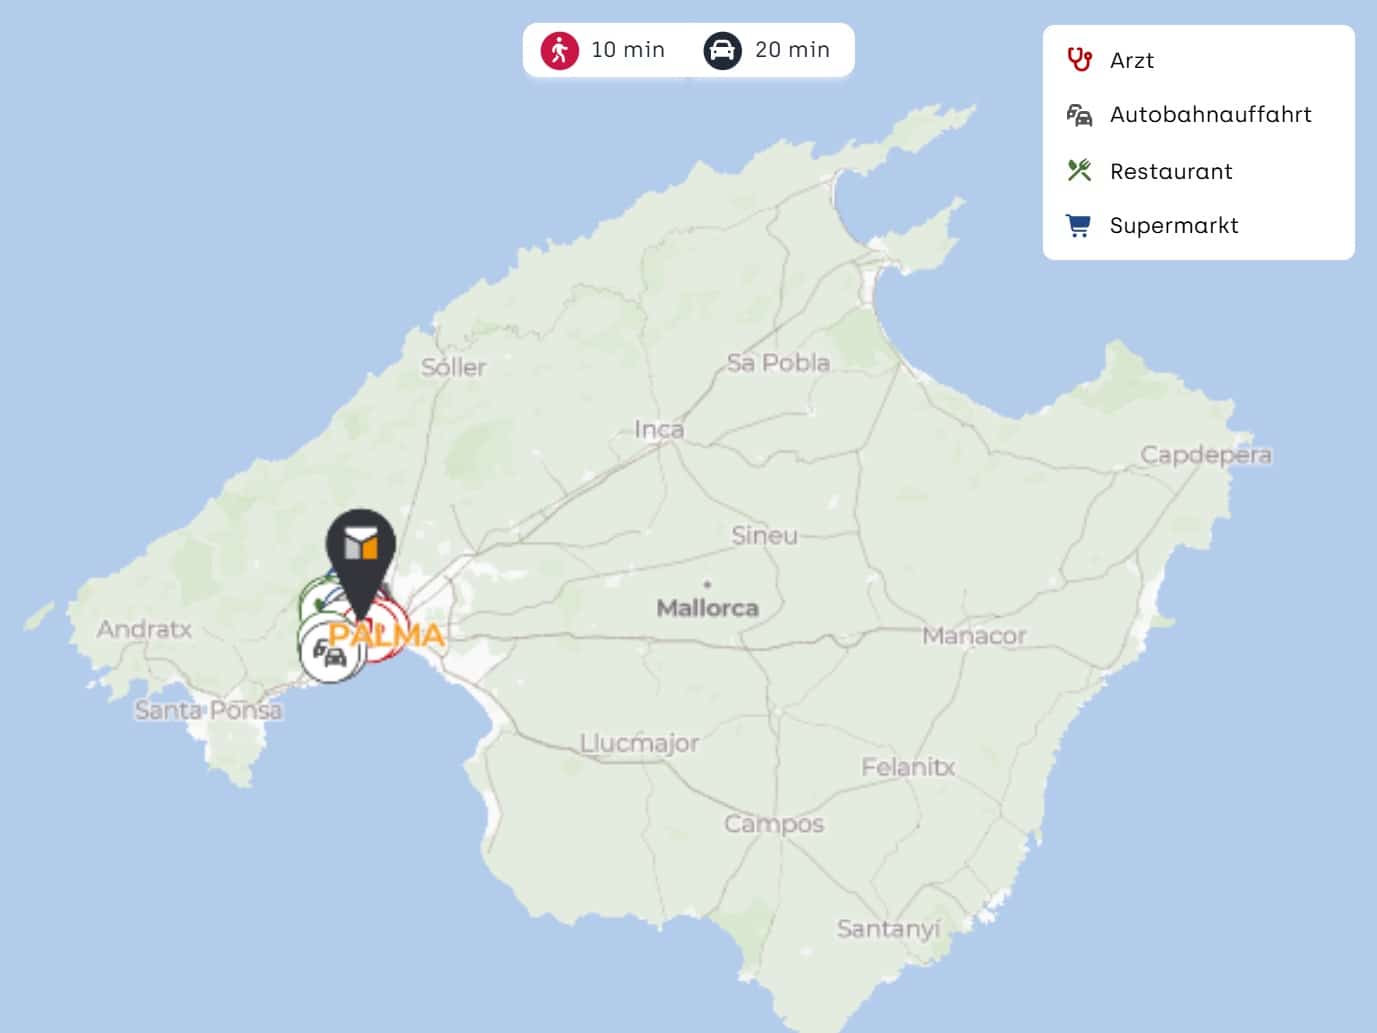Click the Capdepera label on map
The height and width of the screenshot is (1033, 1377).
[x=1206, y=455]
